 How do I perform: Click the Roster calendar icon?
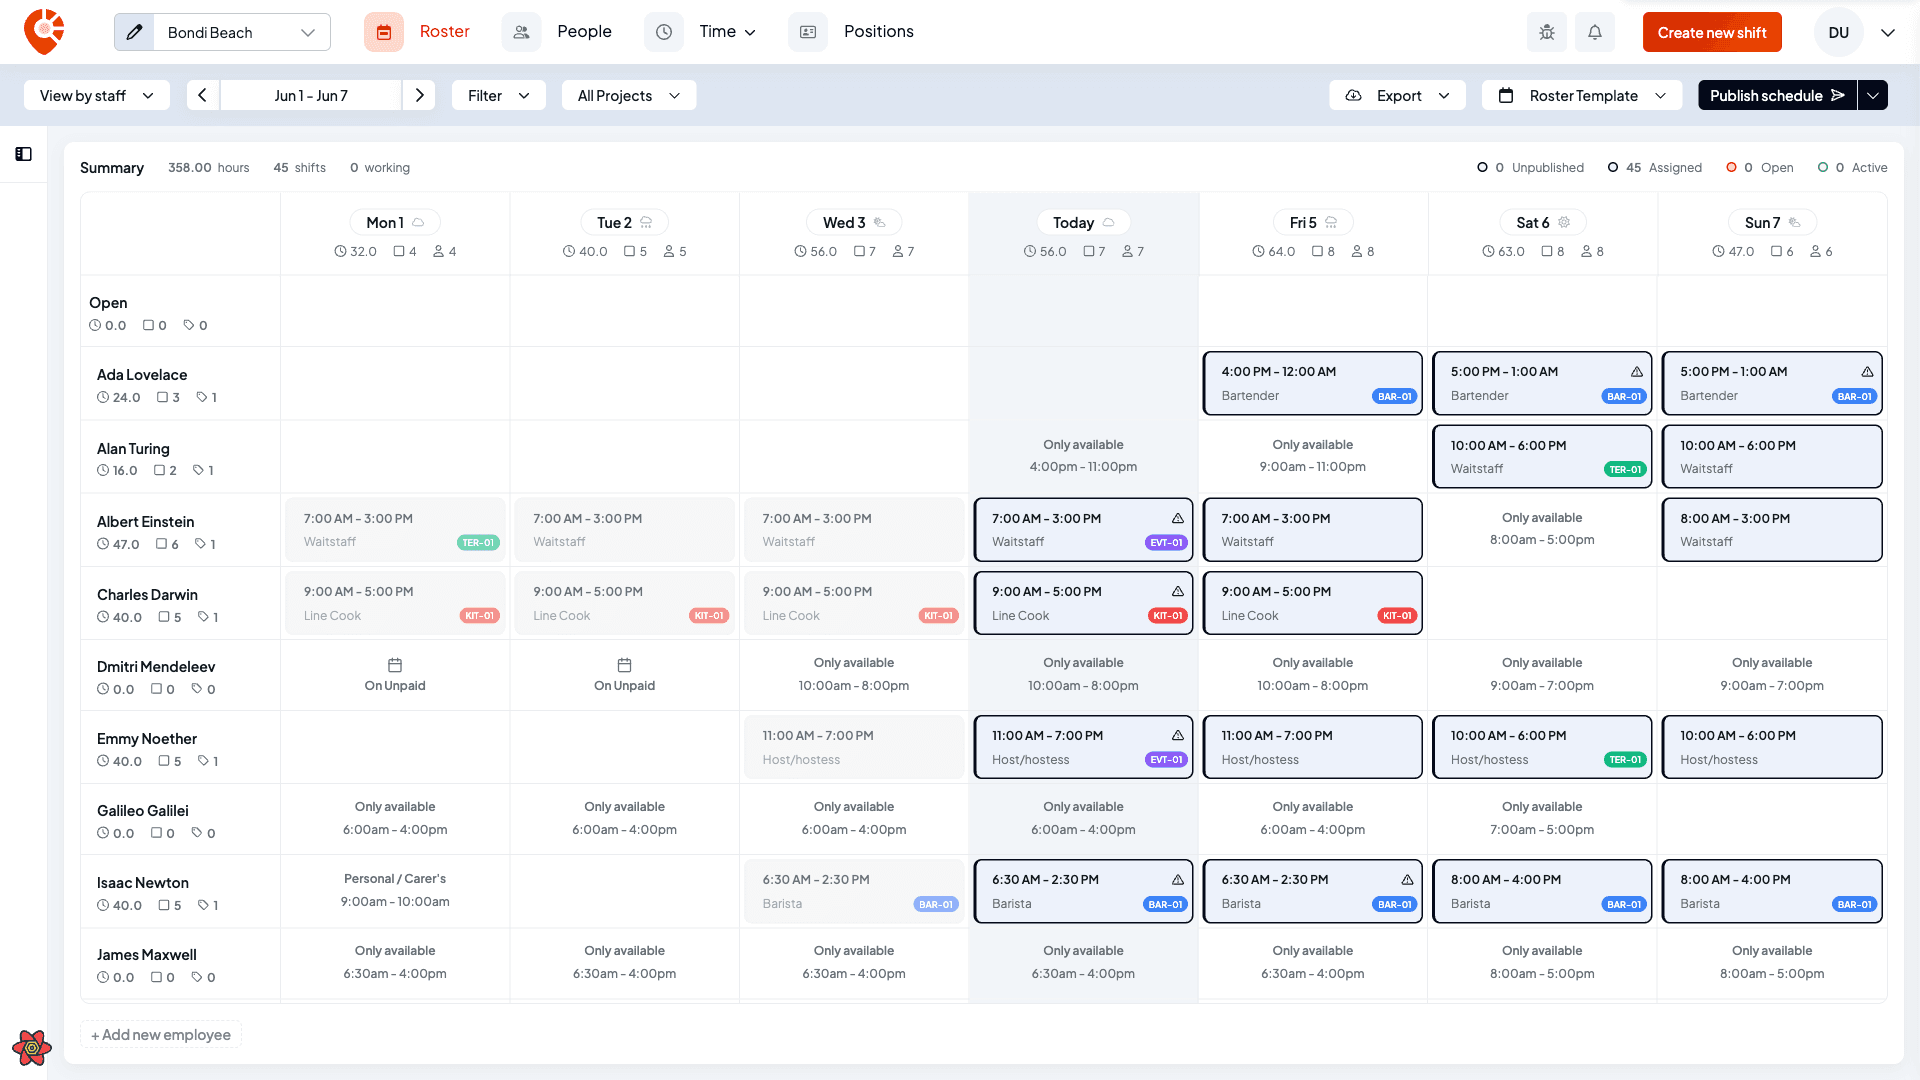tap(384, 32)
